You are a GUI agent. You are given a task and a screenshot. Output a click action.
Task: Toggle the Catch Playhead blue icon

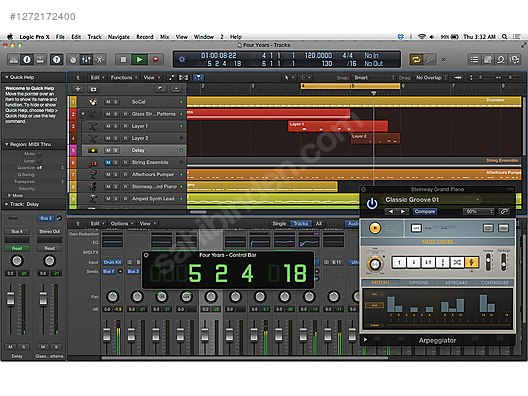click(x=198, y=78)
